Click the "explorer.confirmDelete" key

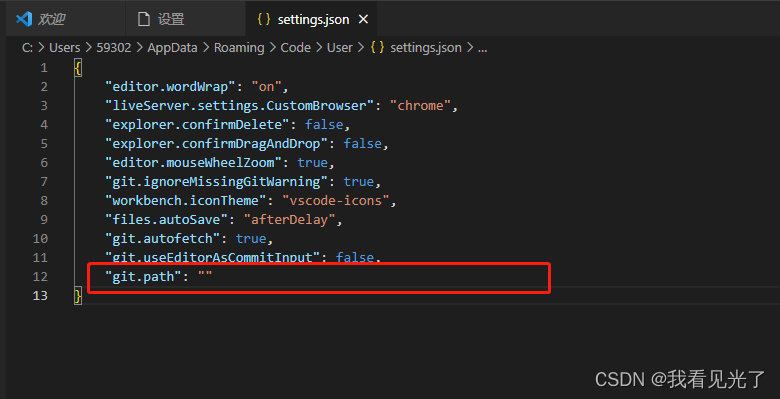coord(197,124)
